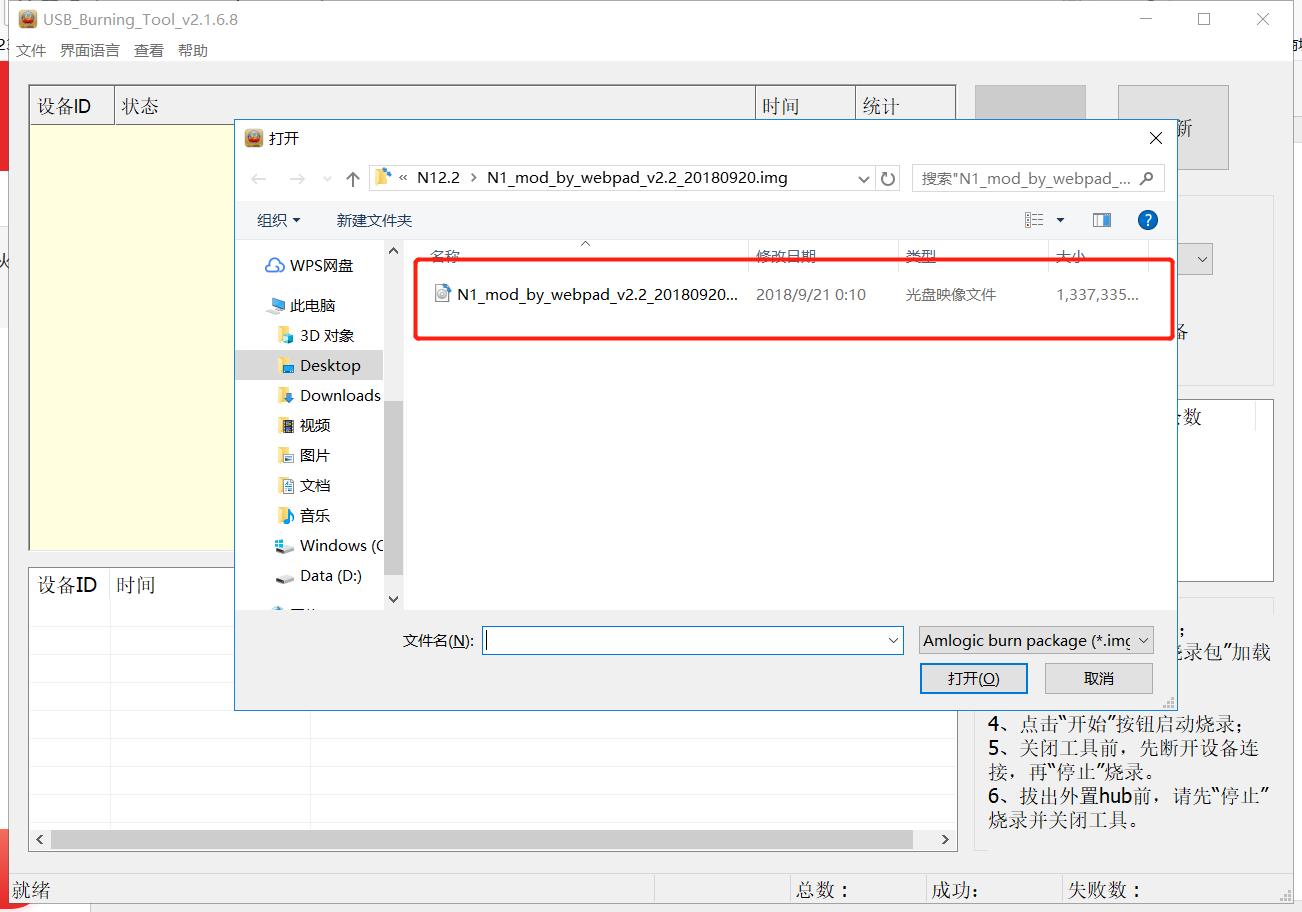Viewport: 1302px width, 912px height.
Task: Click the 图片 folder icon in the sidebar
Action: pyautogui.click(x=286, y=456)
